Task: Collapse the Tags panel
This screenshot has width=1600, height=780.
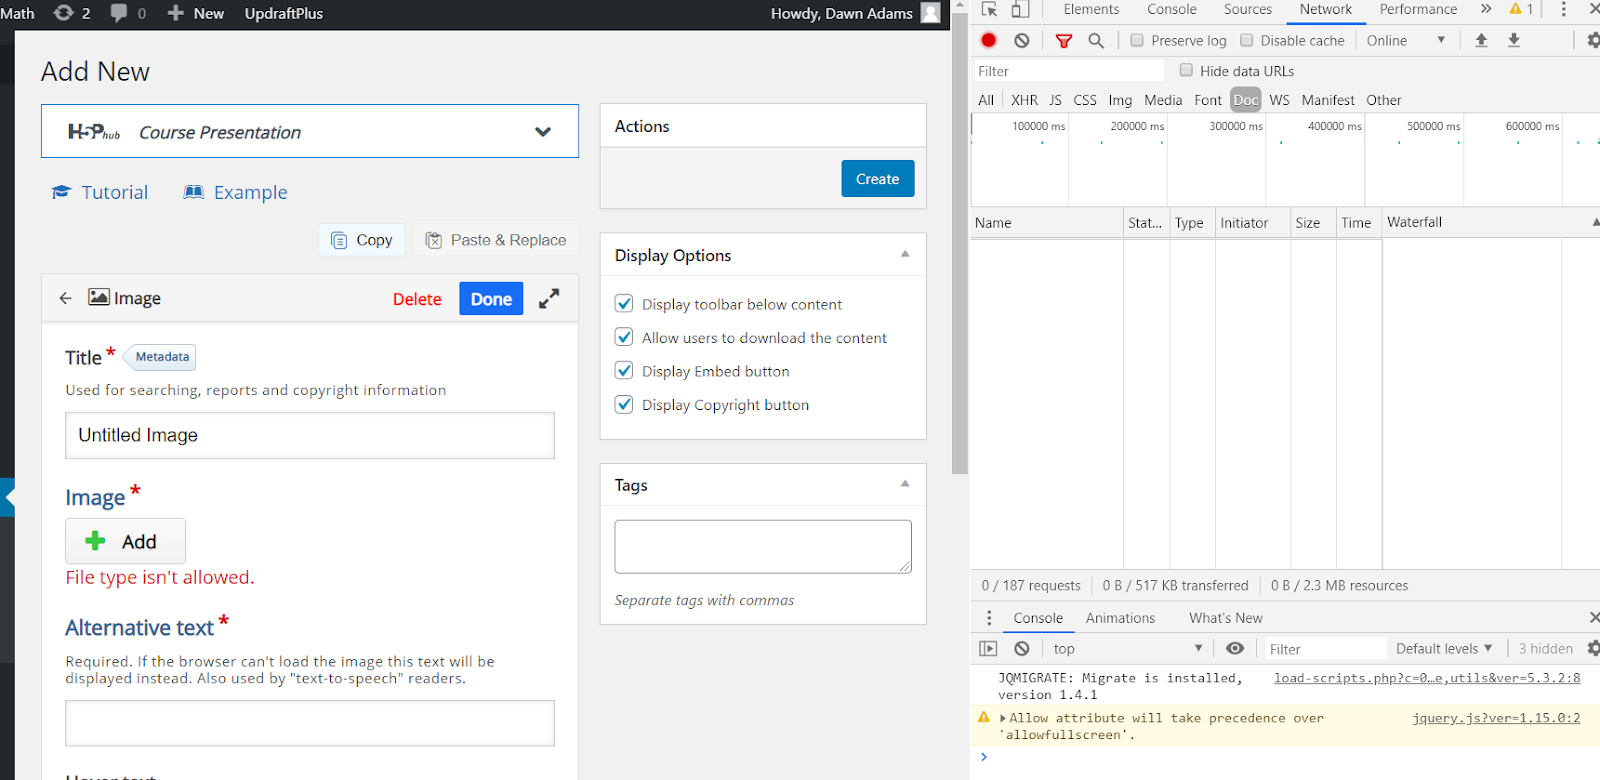Action: tap(905, 484)
